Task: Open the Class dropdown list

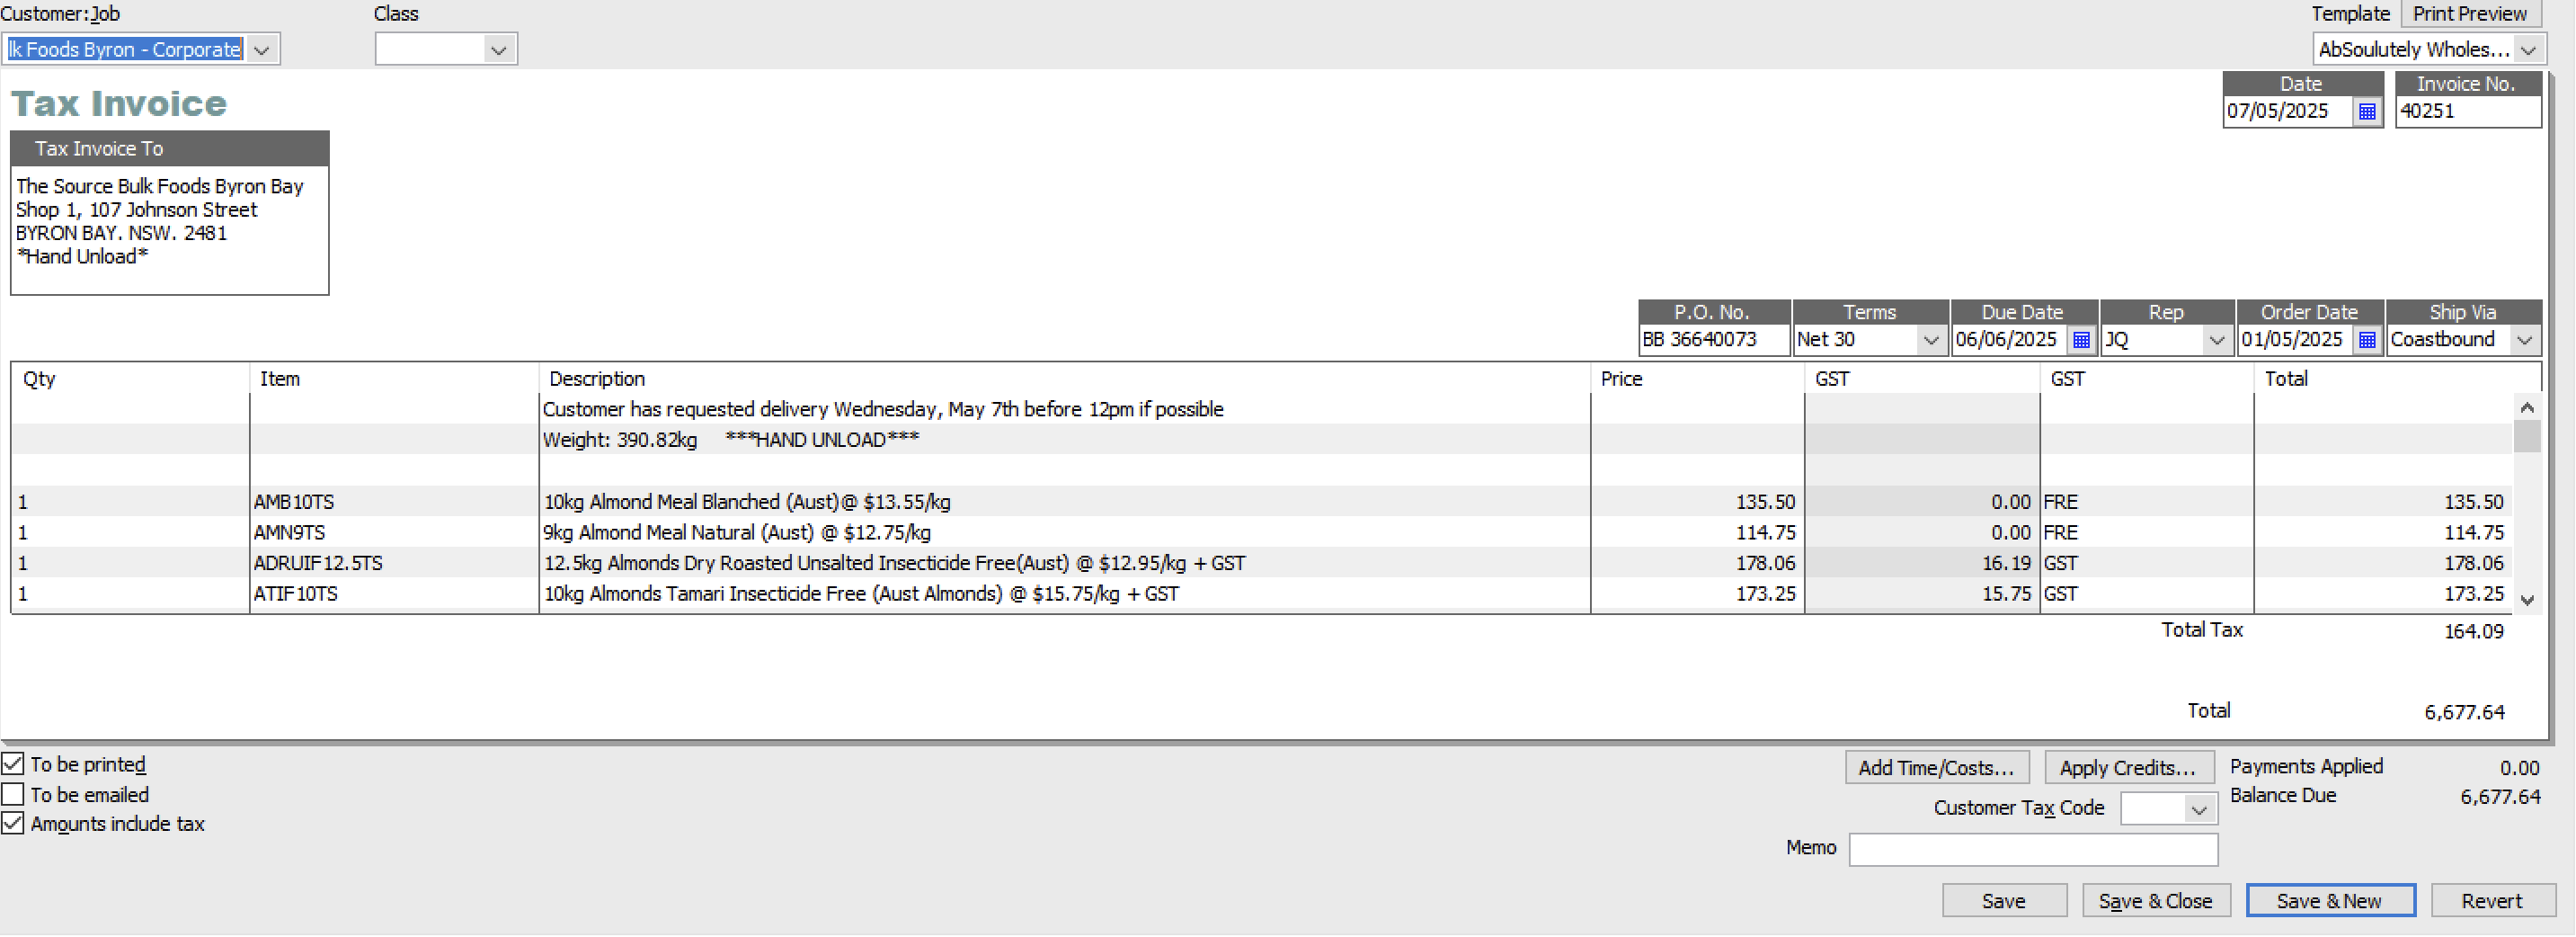Action: click(498, 49)
